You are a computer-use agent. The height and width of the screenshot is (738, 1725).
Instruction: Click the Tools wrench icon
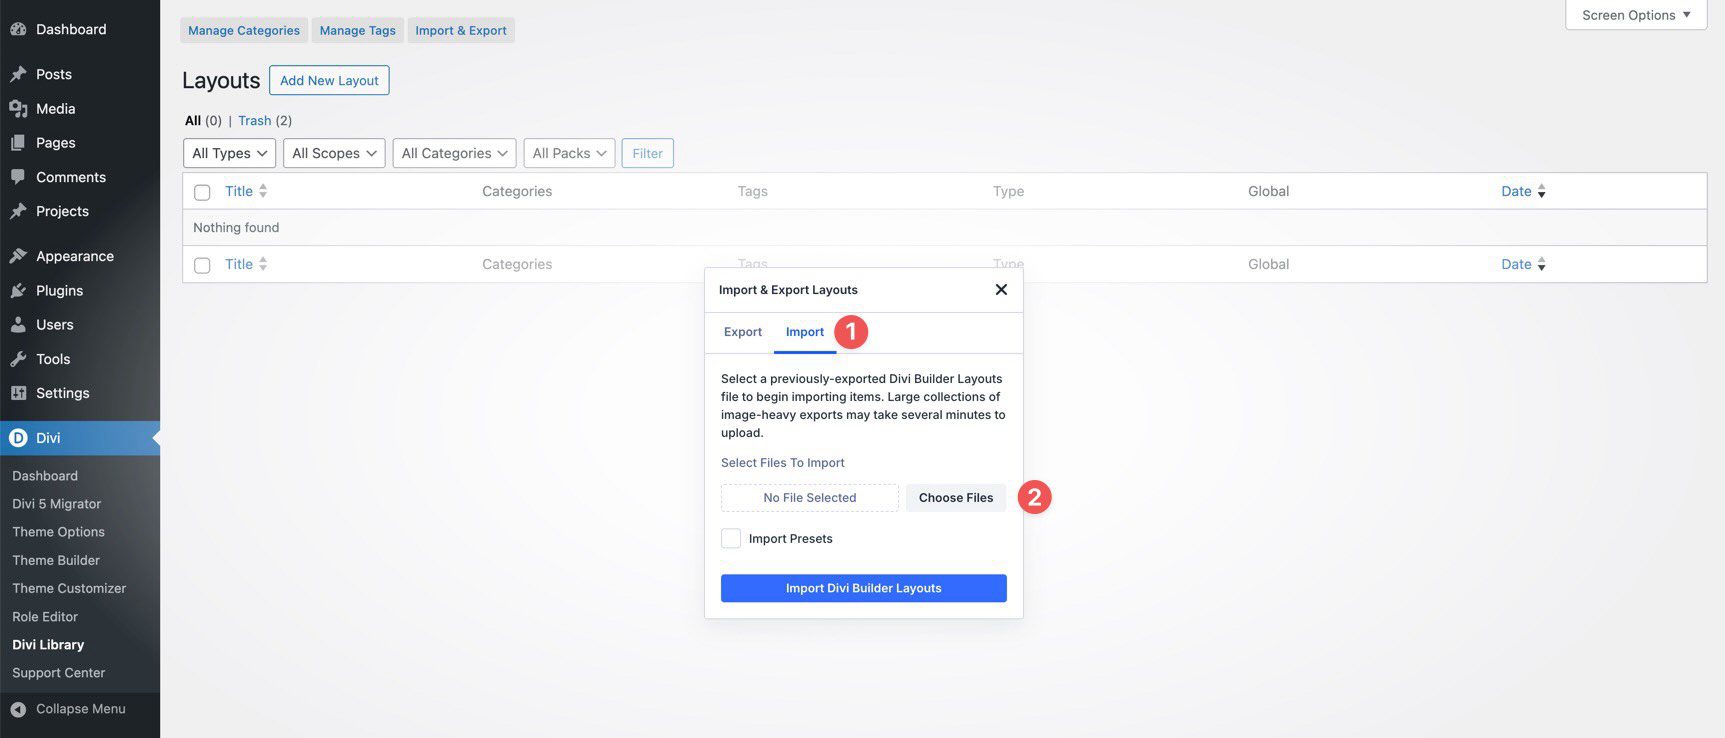(18, 359)
